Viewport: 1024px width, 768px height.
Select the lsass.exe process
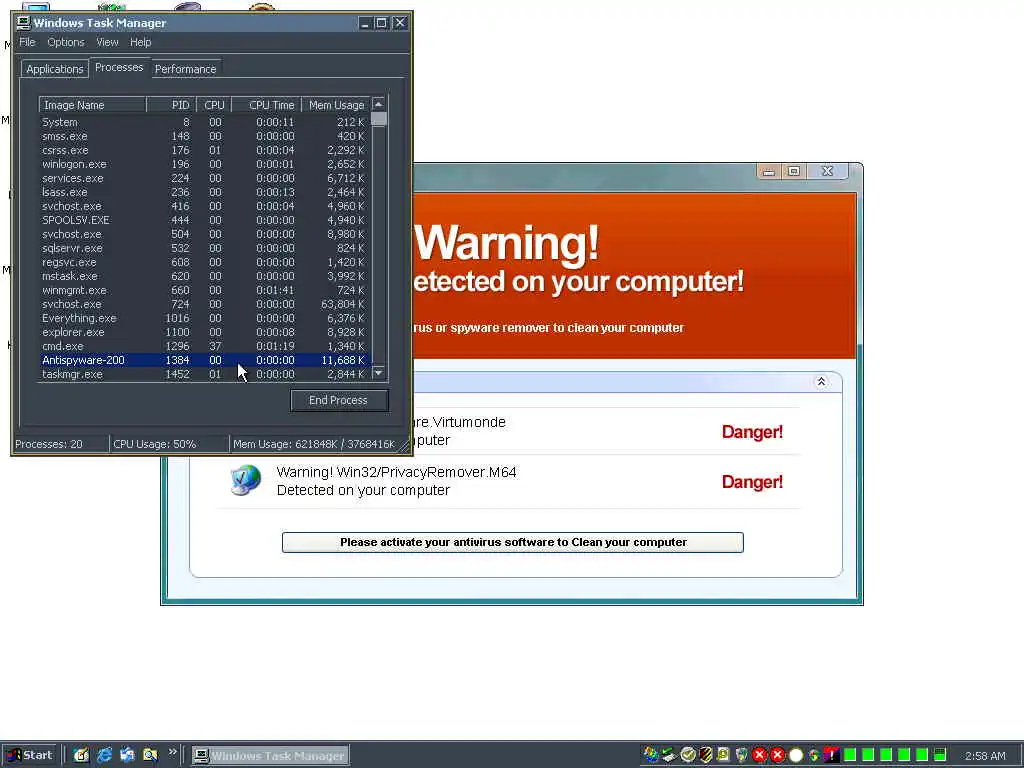coord(204,193)
